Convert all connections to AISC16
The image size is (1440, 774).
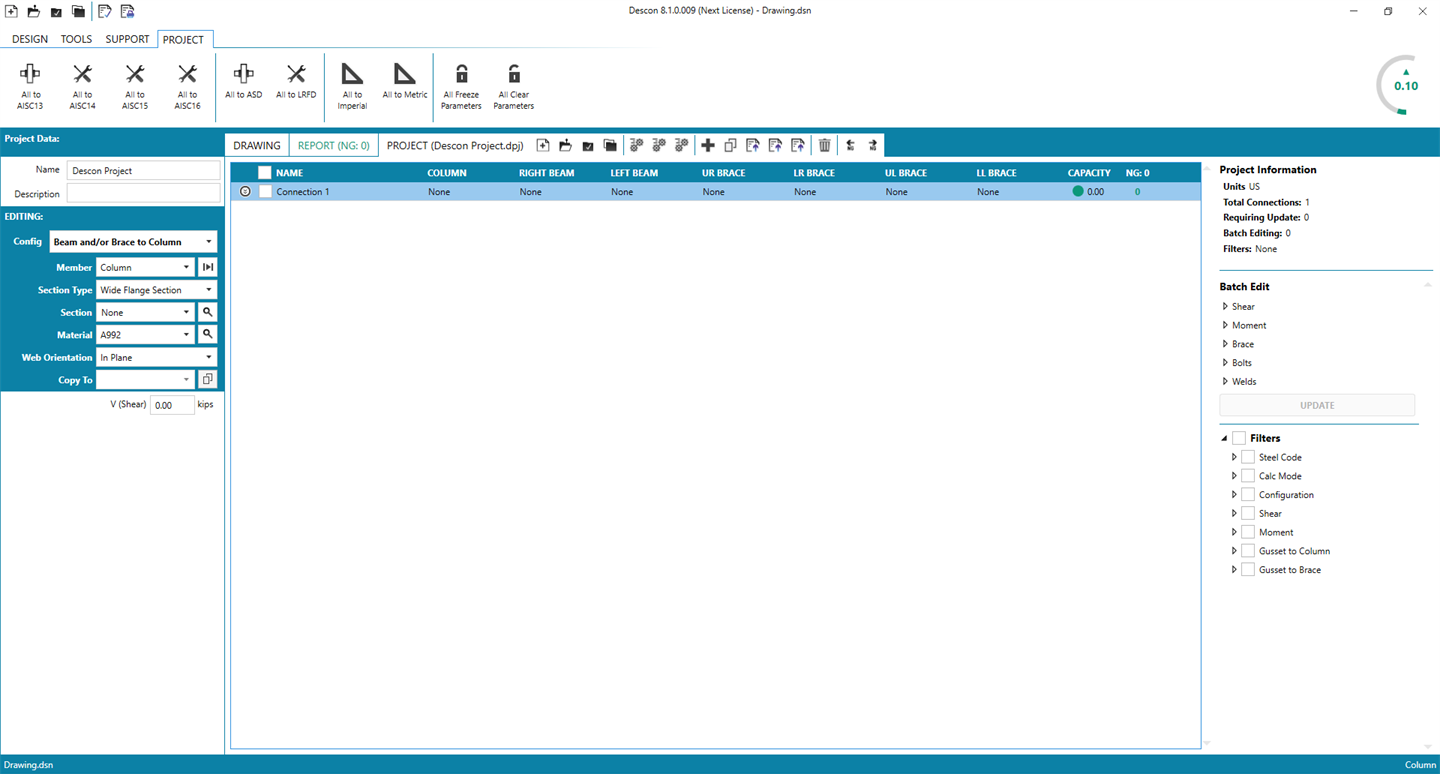coord(187,74)
